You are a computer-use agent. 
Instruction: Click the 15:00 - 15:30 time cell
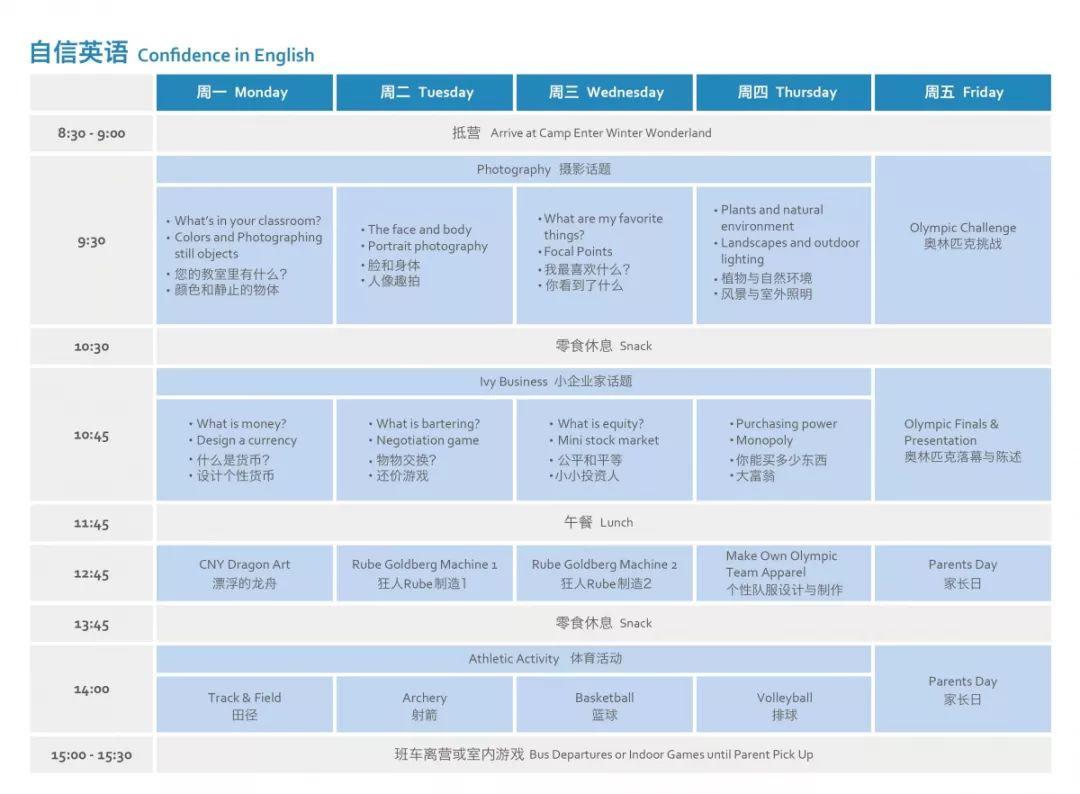[x=92, y=755]
